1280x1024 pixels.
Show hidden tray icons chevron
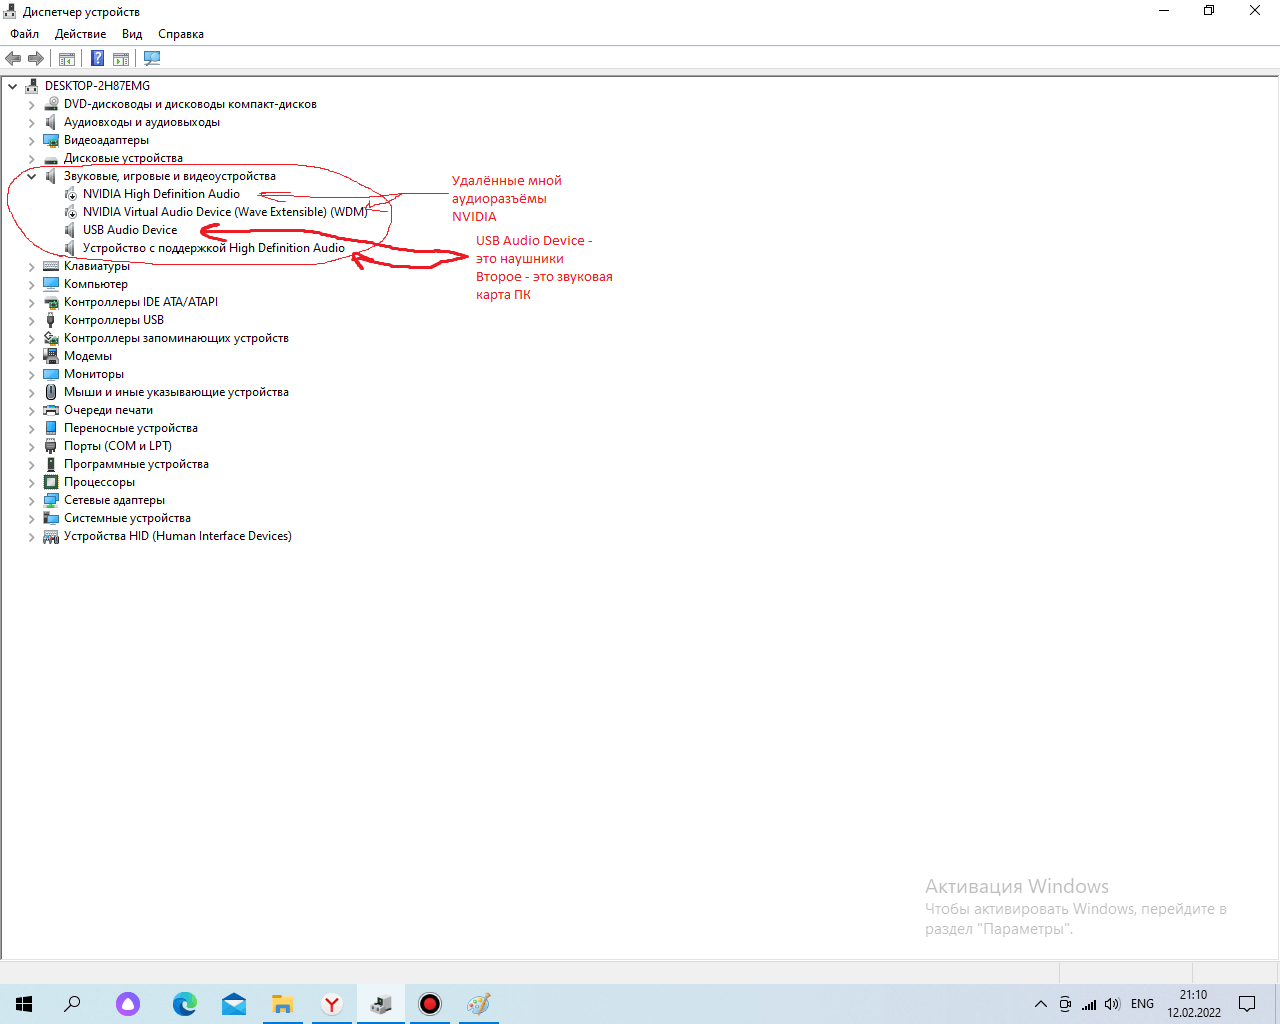click(x=1040, y=1004)
